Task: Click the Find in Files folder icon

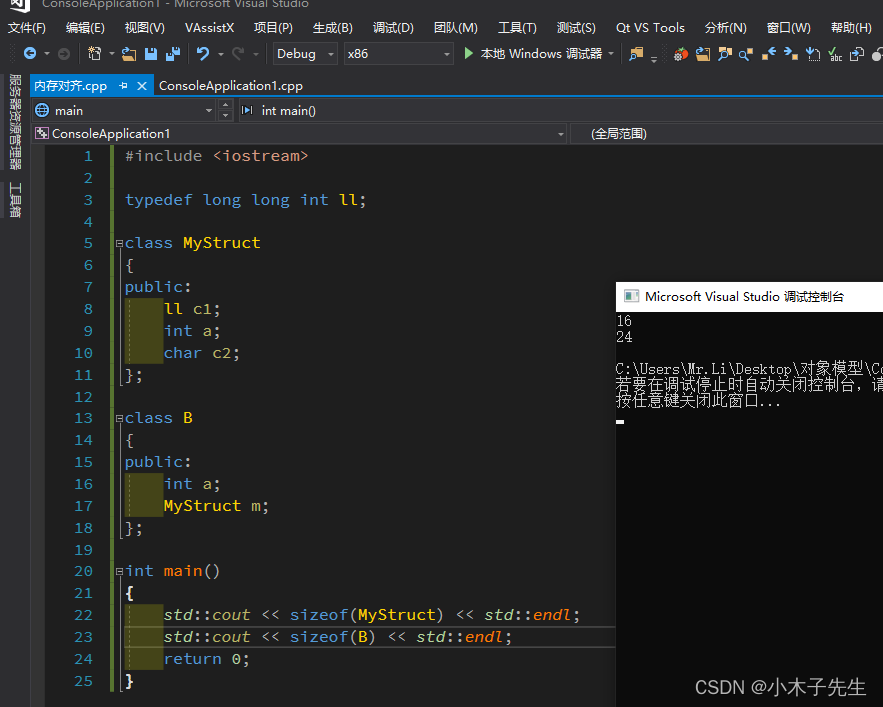Action: coord(636,54)
